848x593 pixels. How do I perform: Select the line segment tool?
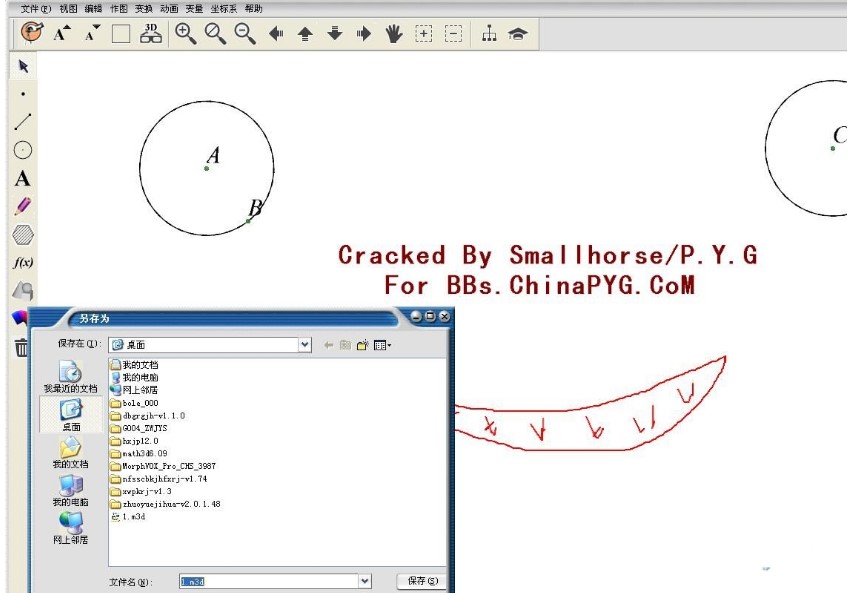(x=23, y=122)
